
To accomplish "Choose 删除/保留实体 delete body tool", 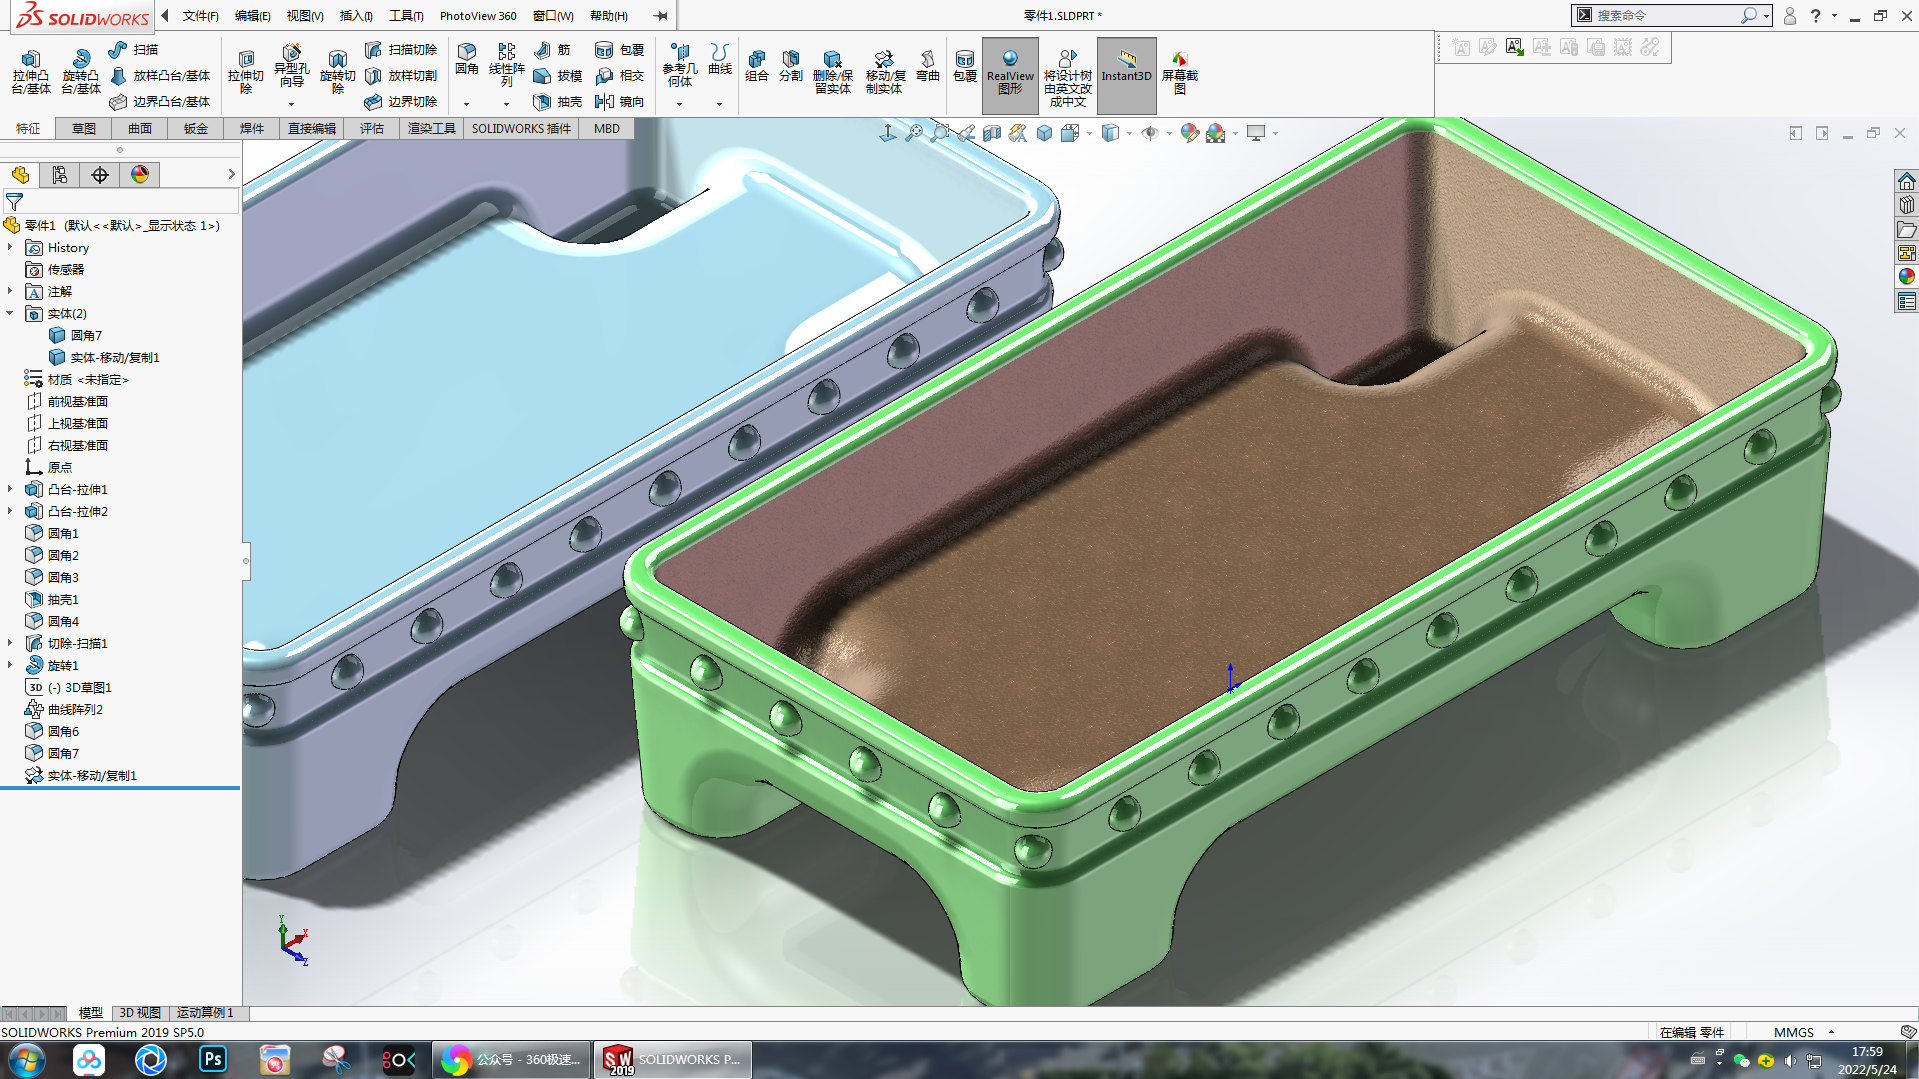I will 833,72.
